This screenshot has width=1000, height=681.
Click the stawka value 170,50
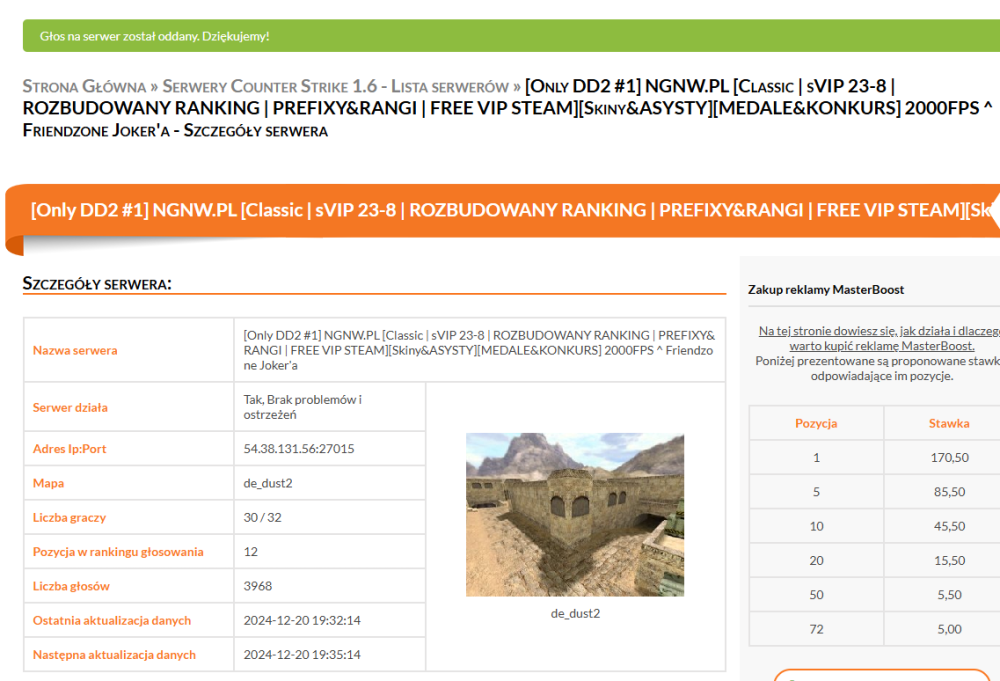pyautogui.click(x=949, y=458)
